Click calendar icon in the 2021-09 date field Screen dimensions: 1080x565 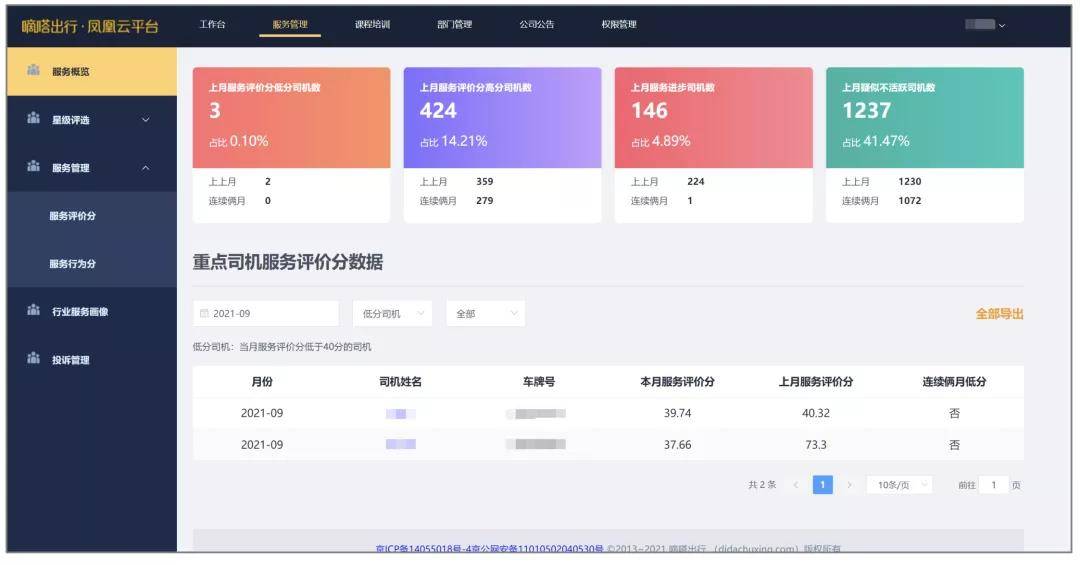point(204,314)
